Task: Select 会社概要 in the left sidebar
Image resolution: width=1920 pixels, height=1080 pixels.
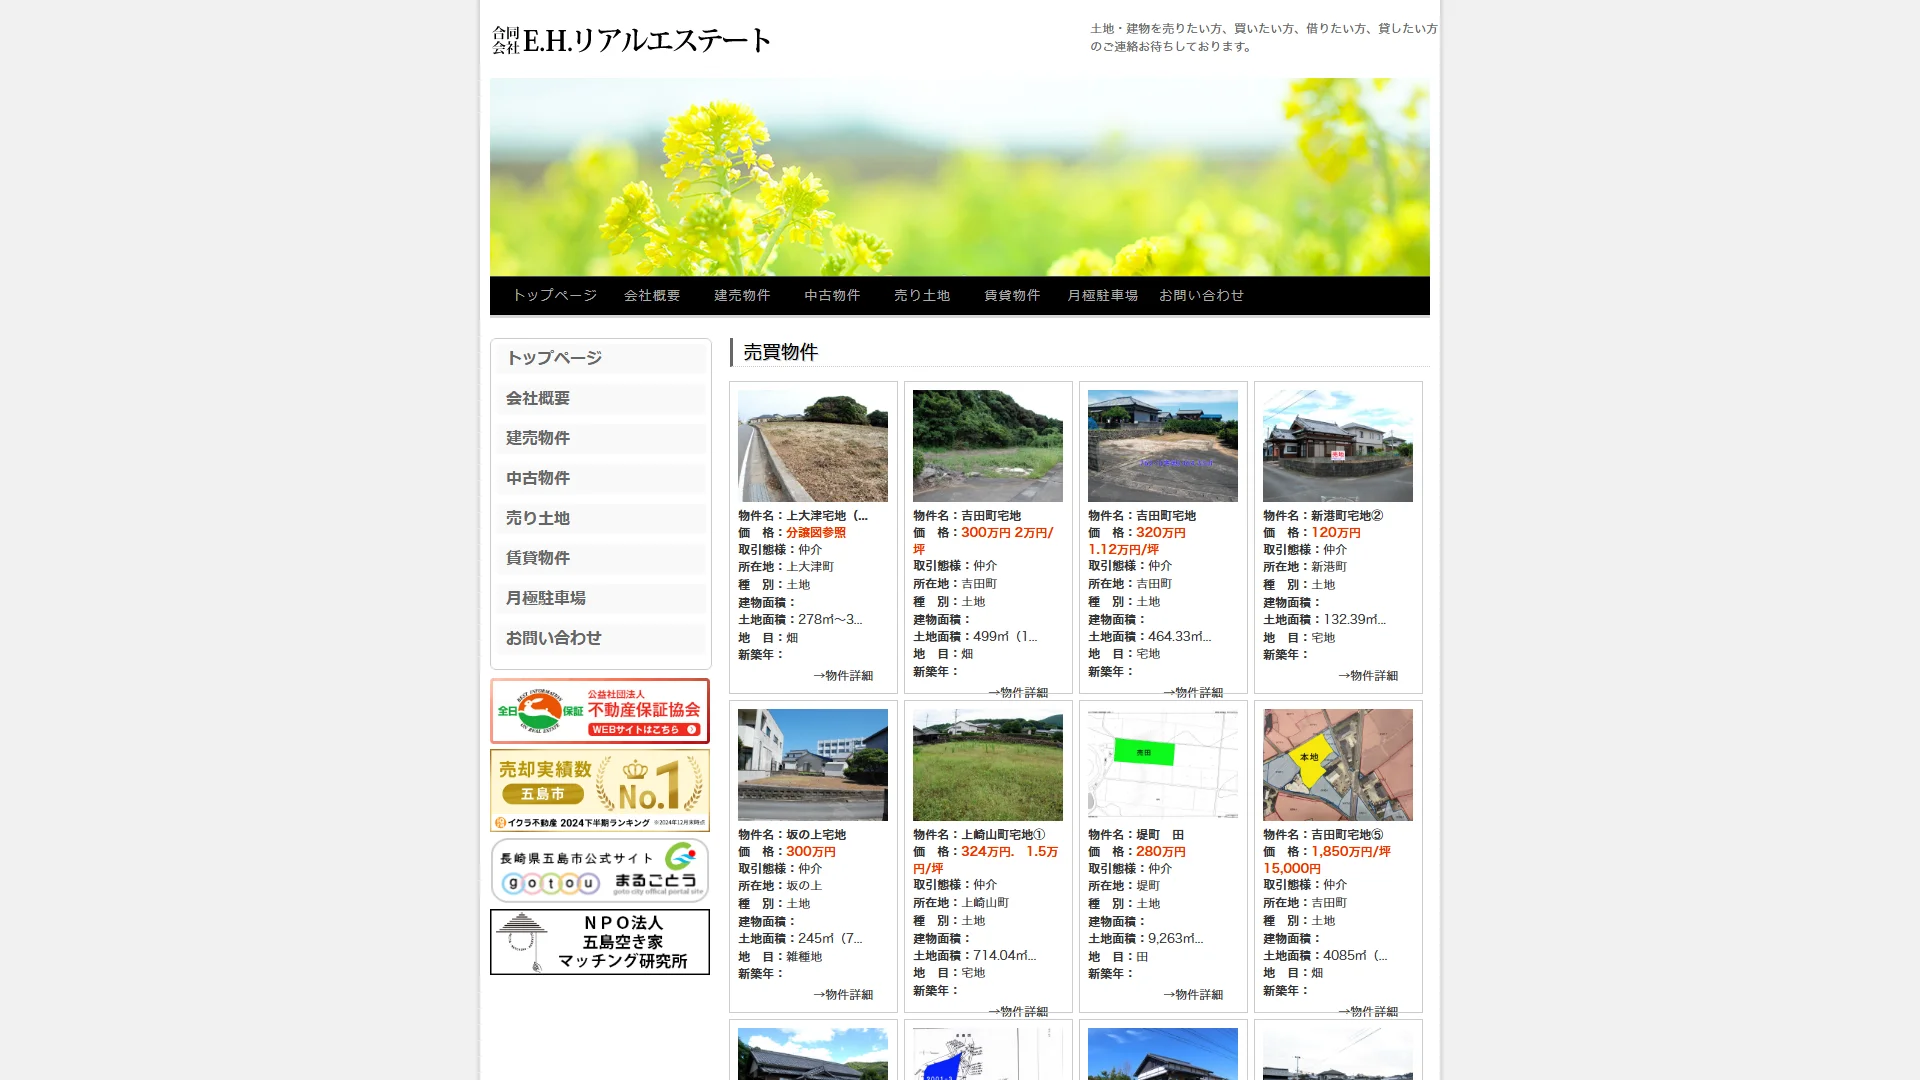Action: [x=601, y=398]
